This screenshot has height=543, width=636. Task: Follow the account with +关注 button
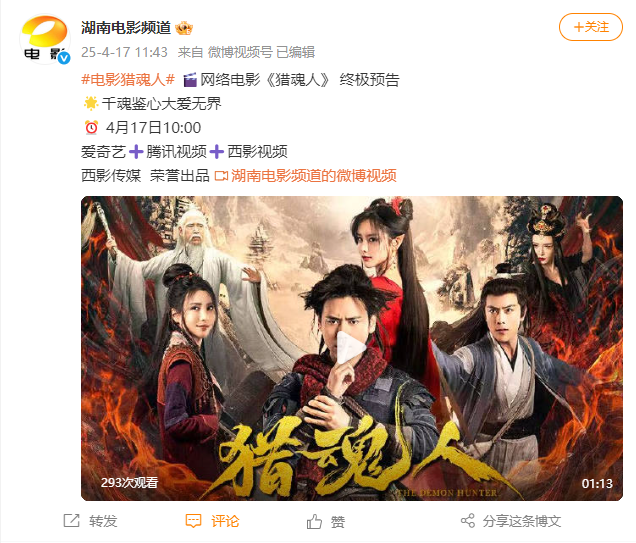591,27
